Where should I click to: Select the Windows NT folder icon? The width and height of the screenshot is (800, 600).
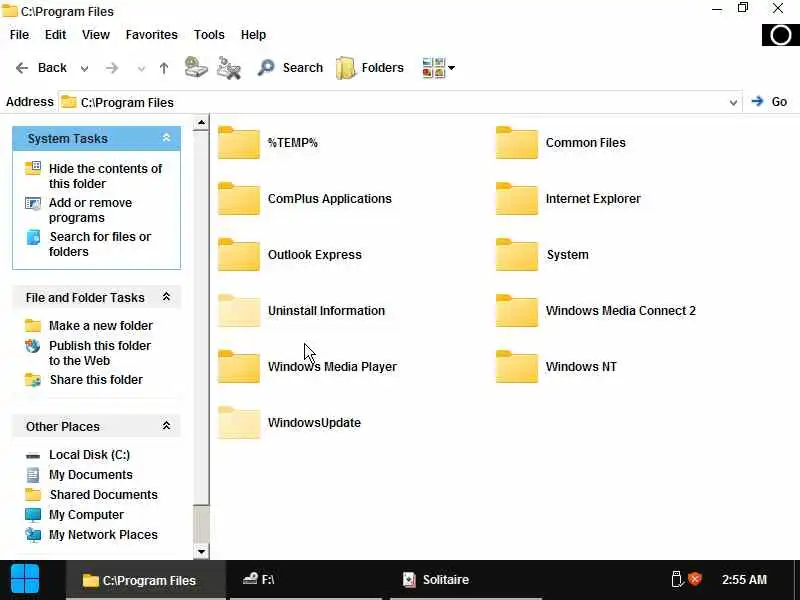[x=516, y=367]
